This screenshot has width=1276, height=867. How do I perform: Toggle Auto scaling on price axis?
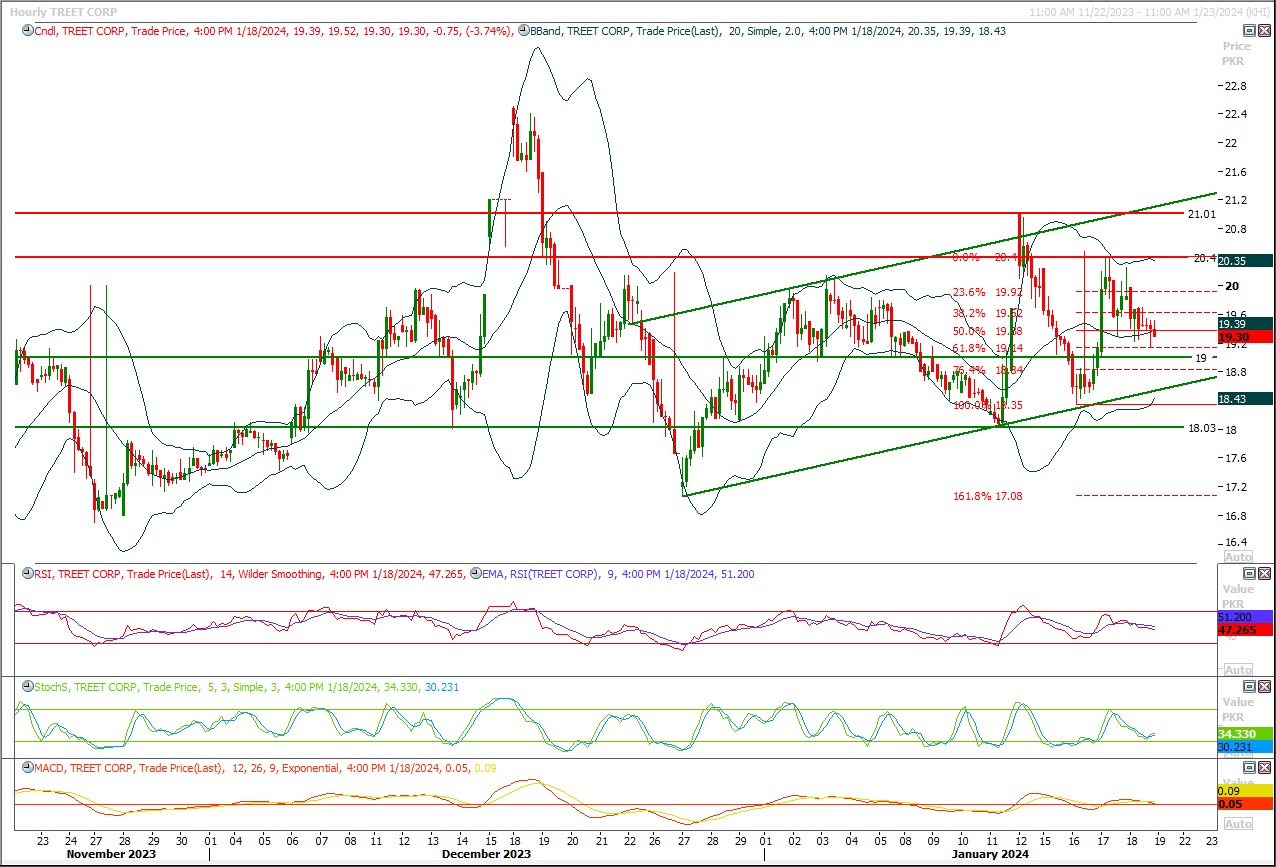click(x=1238, y=557)
